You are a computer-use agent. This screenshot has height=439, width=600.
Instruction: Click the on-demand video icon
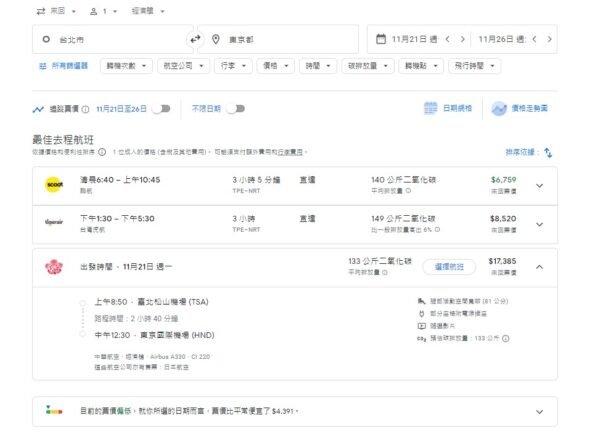(x=421, y=326)
